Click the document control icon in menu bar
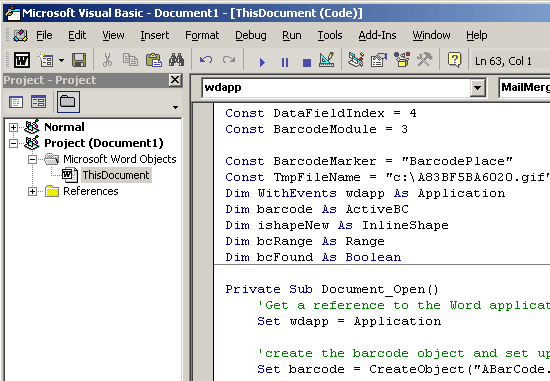The height and width of the screenshot is (381, 550). click(x=20, y=35)
